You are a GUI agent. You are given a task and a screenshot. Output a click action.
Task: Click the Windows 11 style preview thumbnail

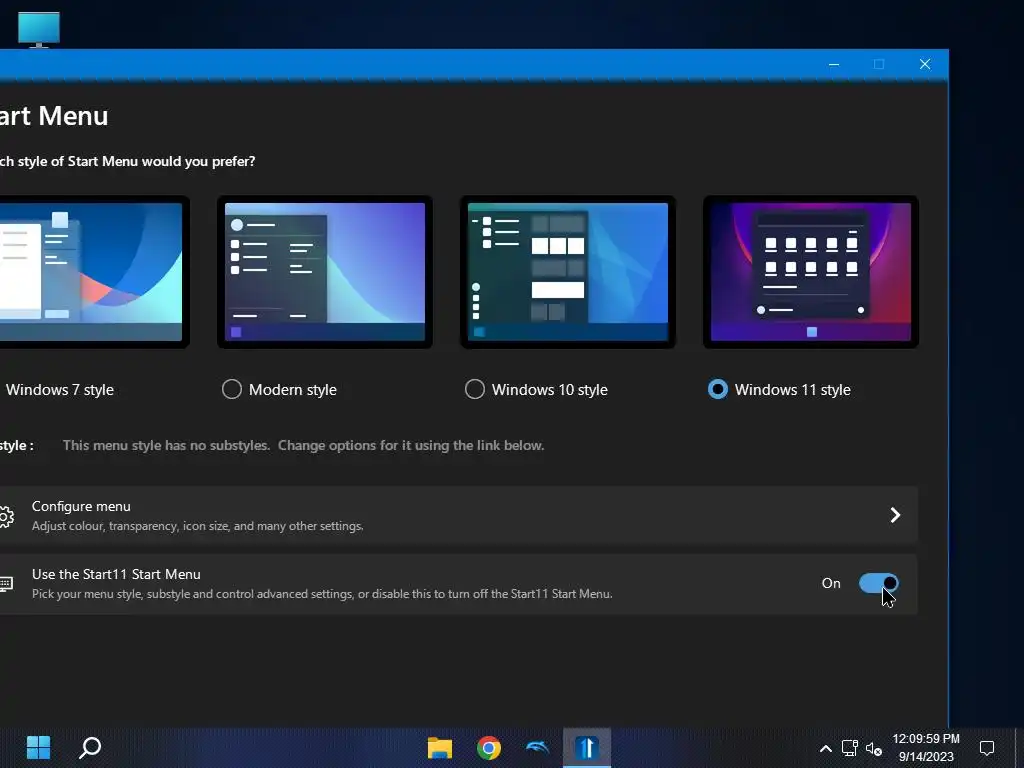click(x=810, y=272)
